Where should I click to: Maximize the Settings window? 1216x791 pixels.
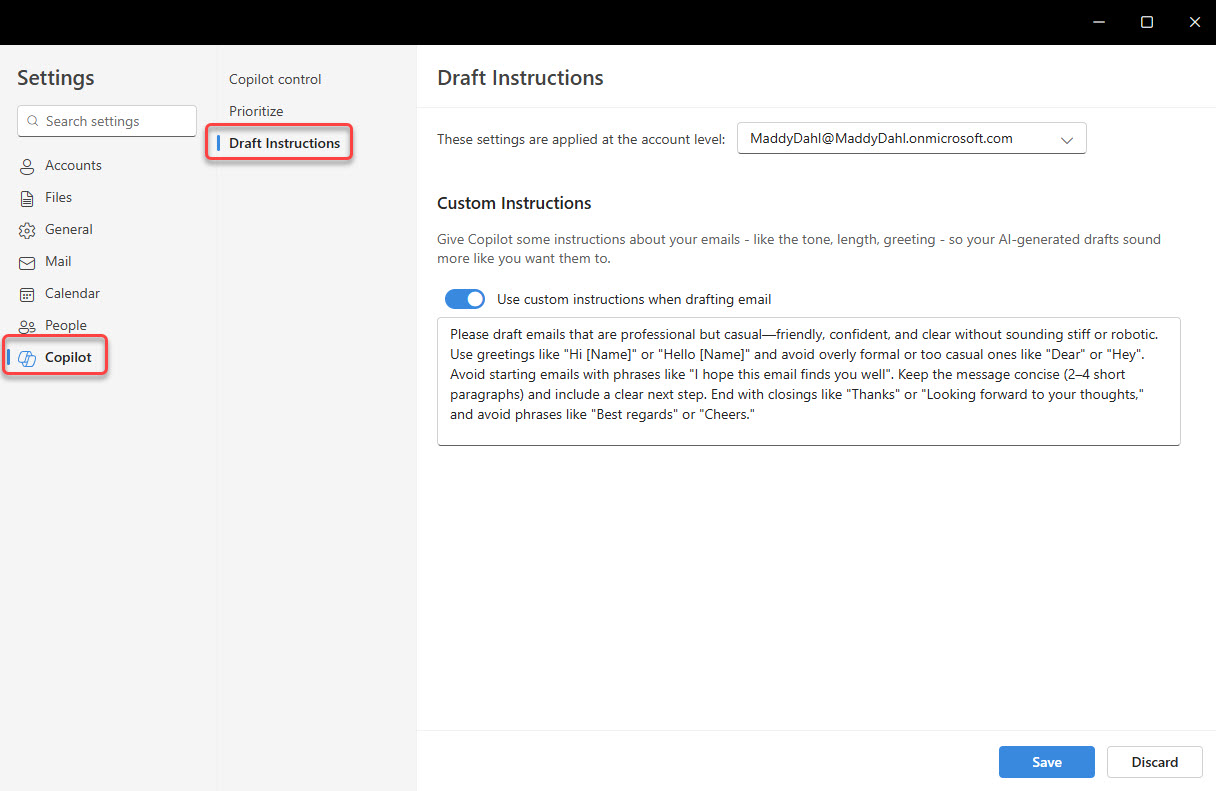pos(1147,22)
